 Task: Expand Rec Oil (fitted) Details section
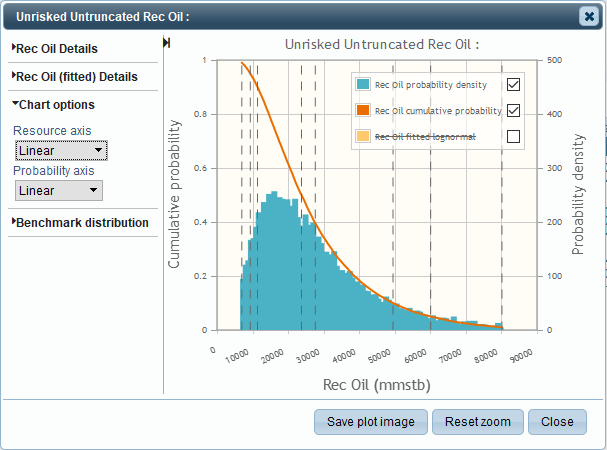pos(76,76)
